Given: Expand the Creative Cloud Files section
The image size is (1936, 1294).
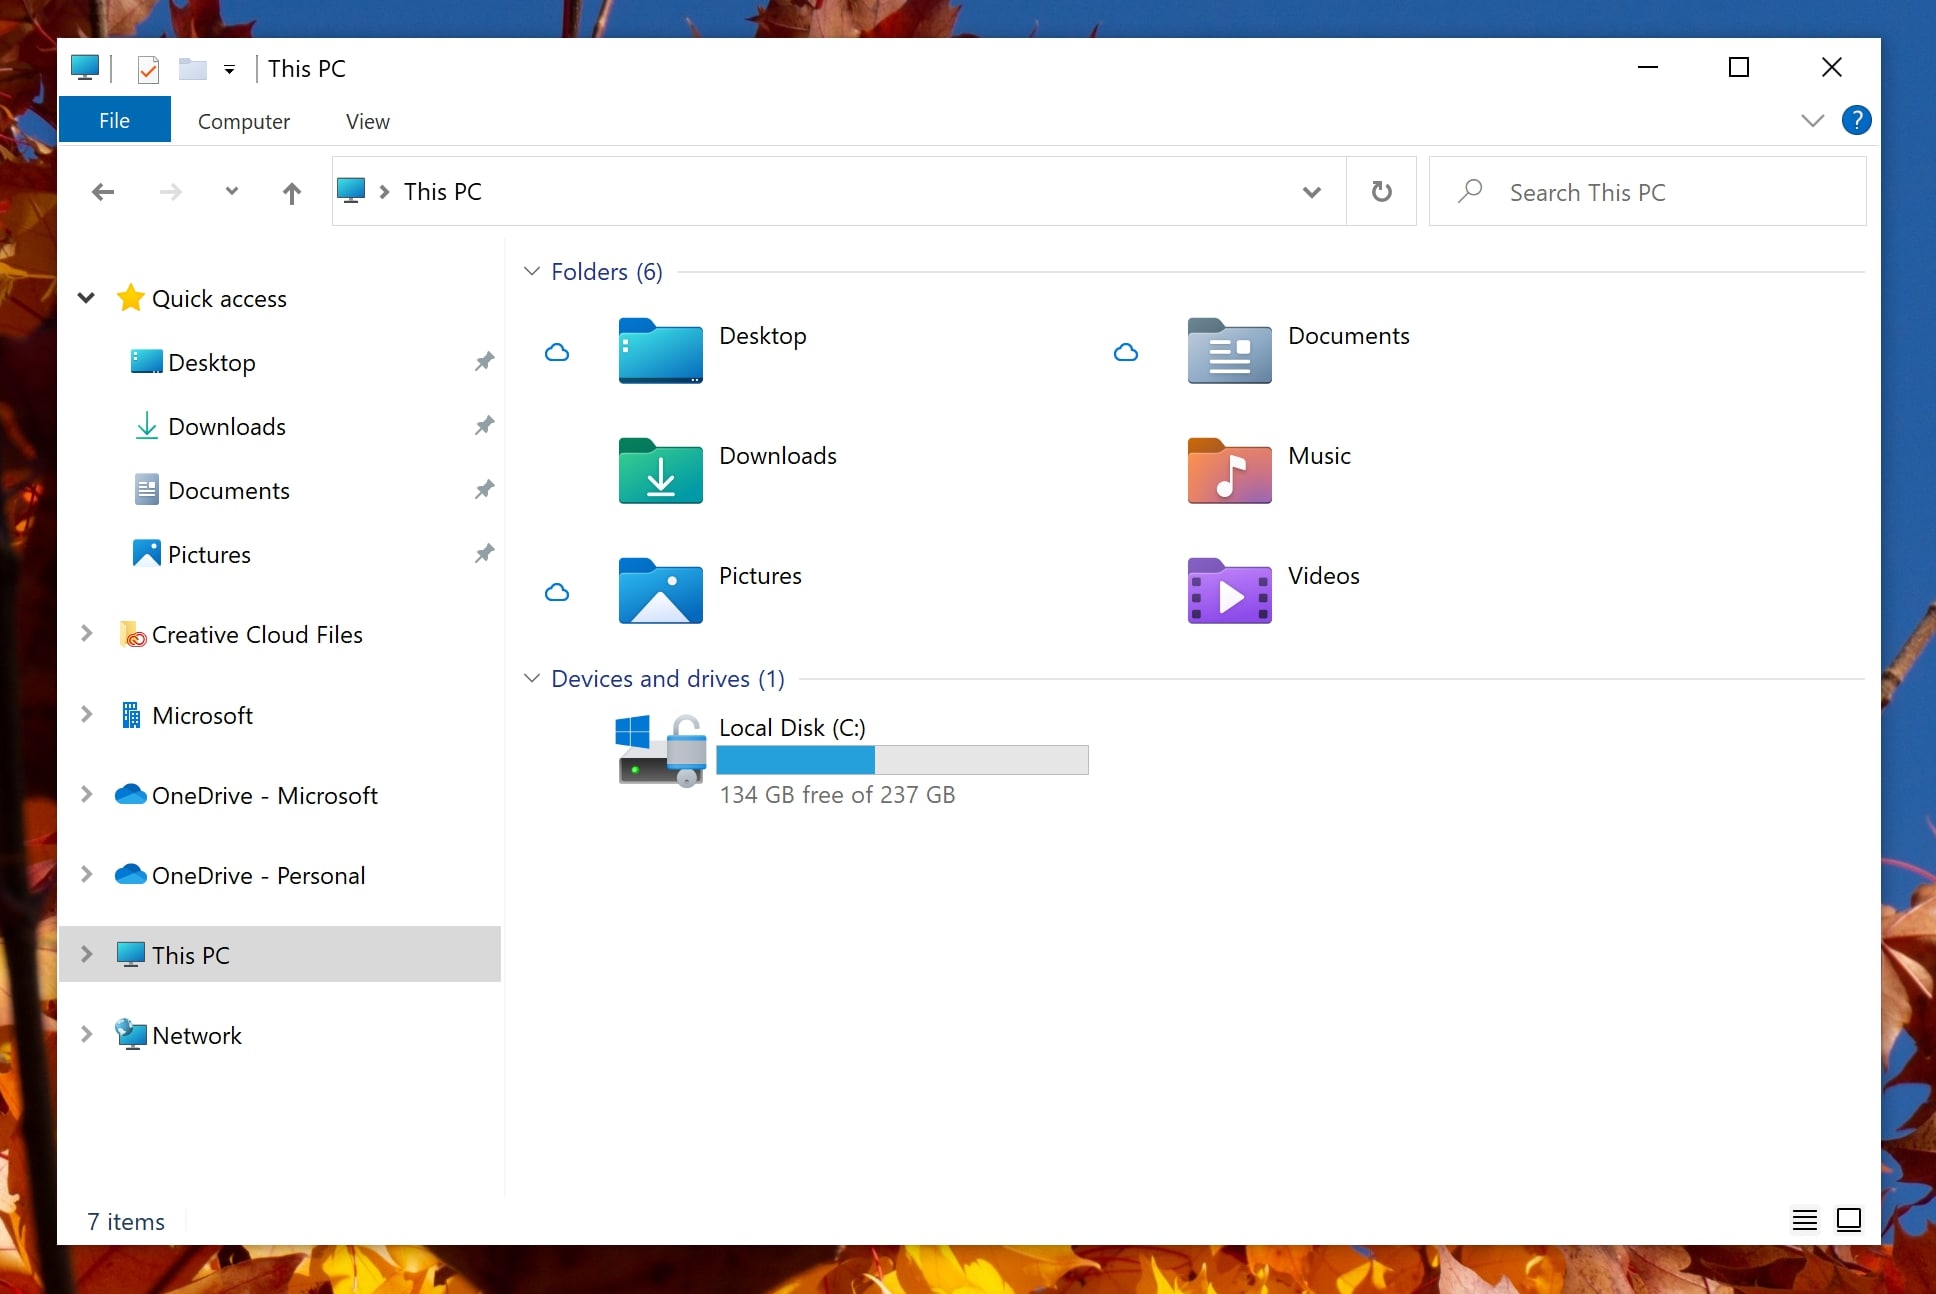Looking at the screenshot, I should (85, 634).
